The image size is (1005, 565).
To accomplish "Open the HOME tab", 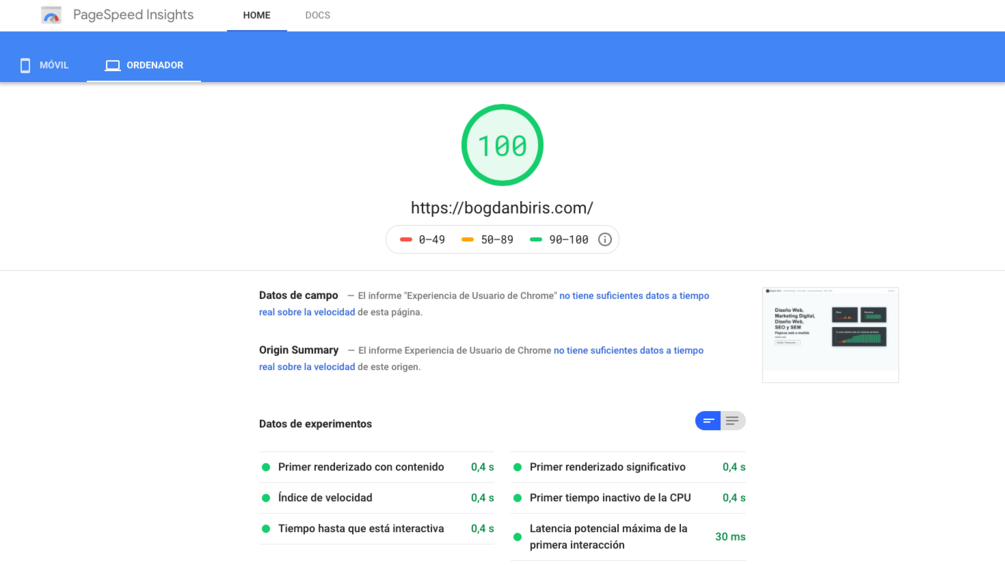I will (256, 15).
